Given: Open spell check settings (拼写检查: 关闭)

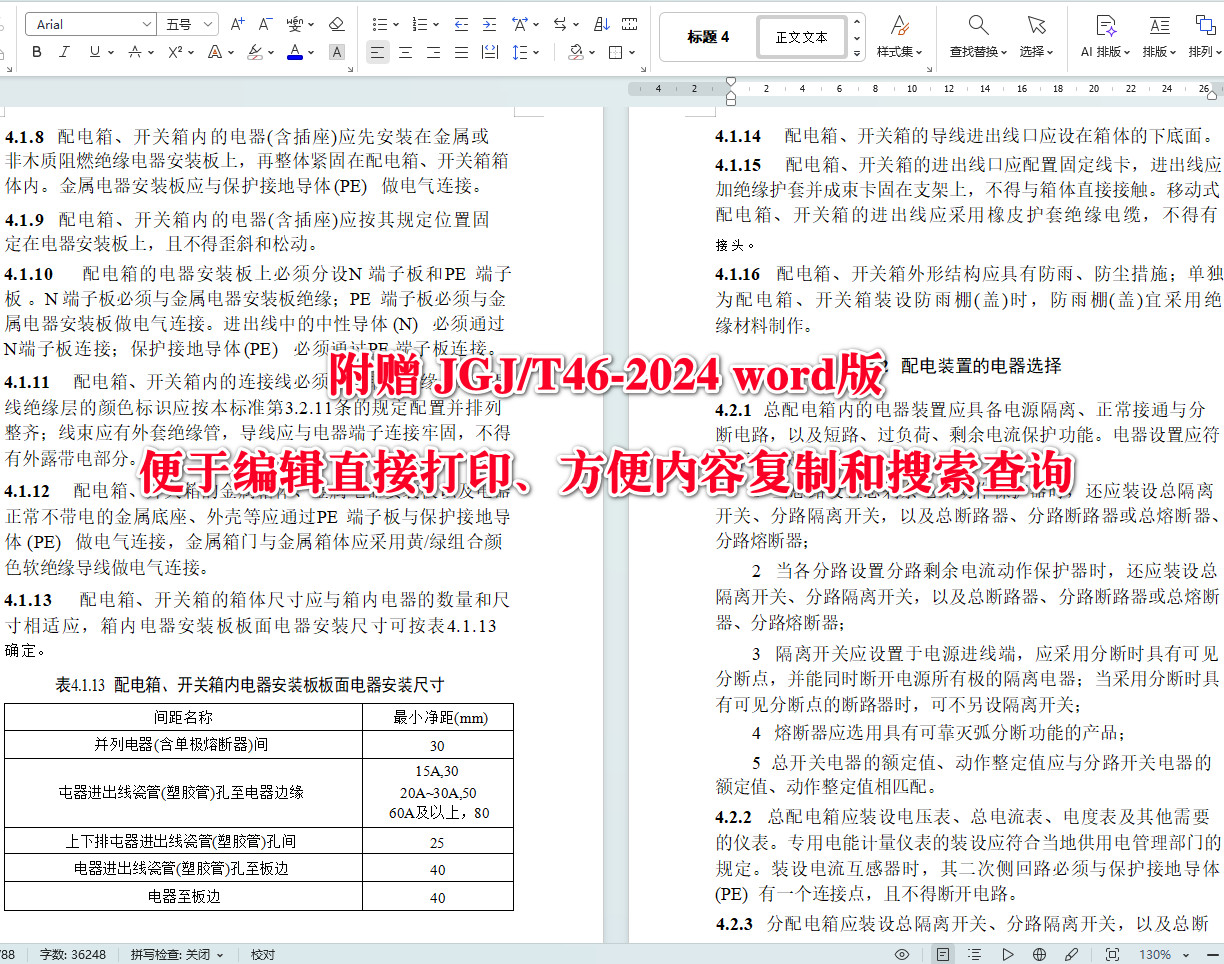Looking at the screenshot, I should [171, 954].
